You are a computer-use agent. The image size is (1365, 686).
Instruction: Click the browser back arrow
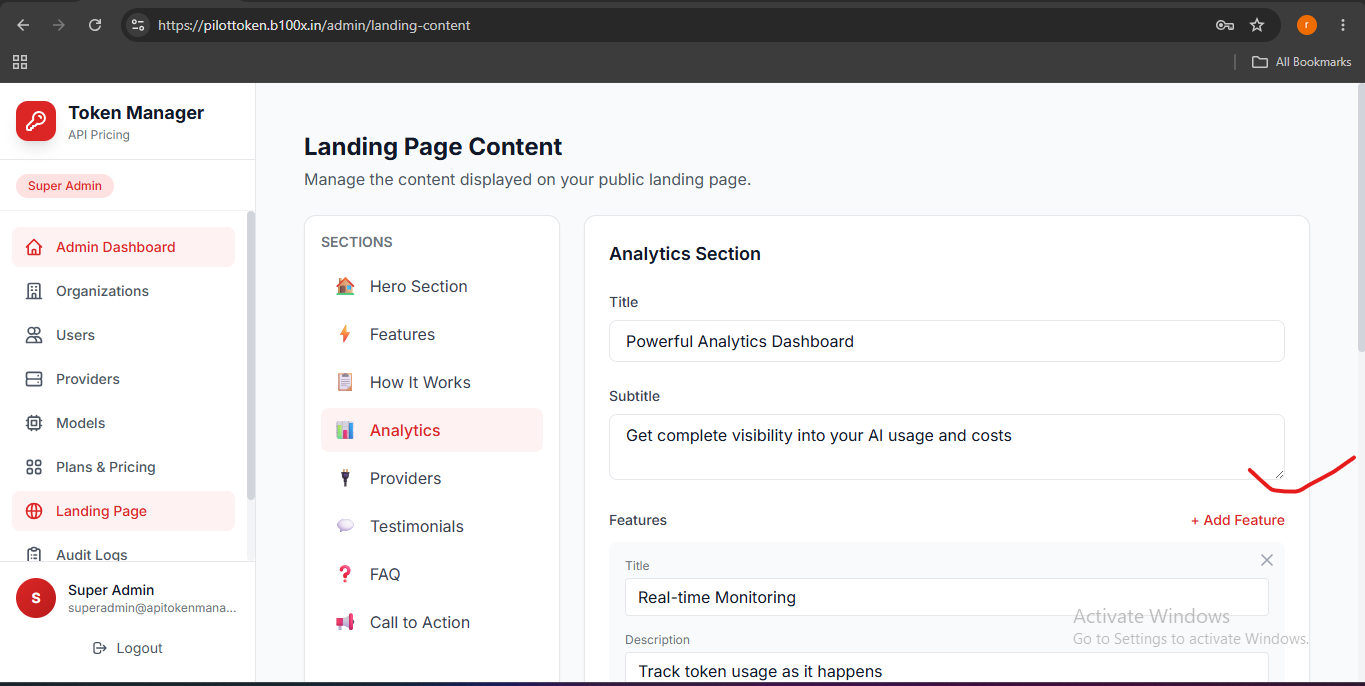point(23,25)
